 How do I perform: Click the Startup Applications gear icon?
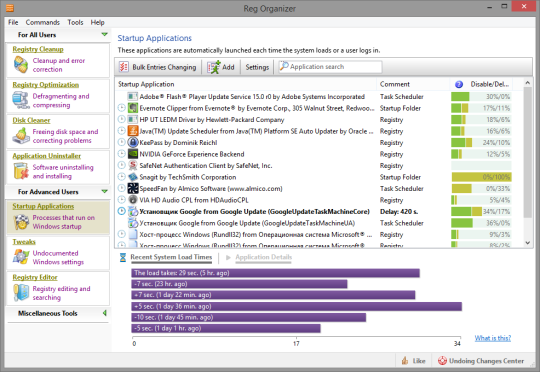21,222
